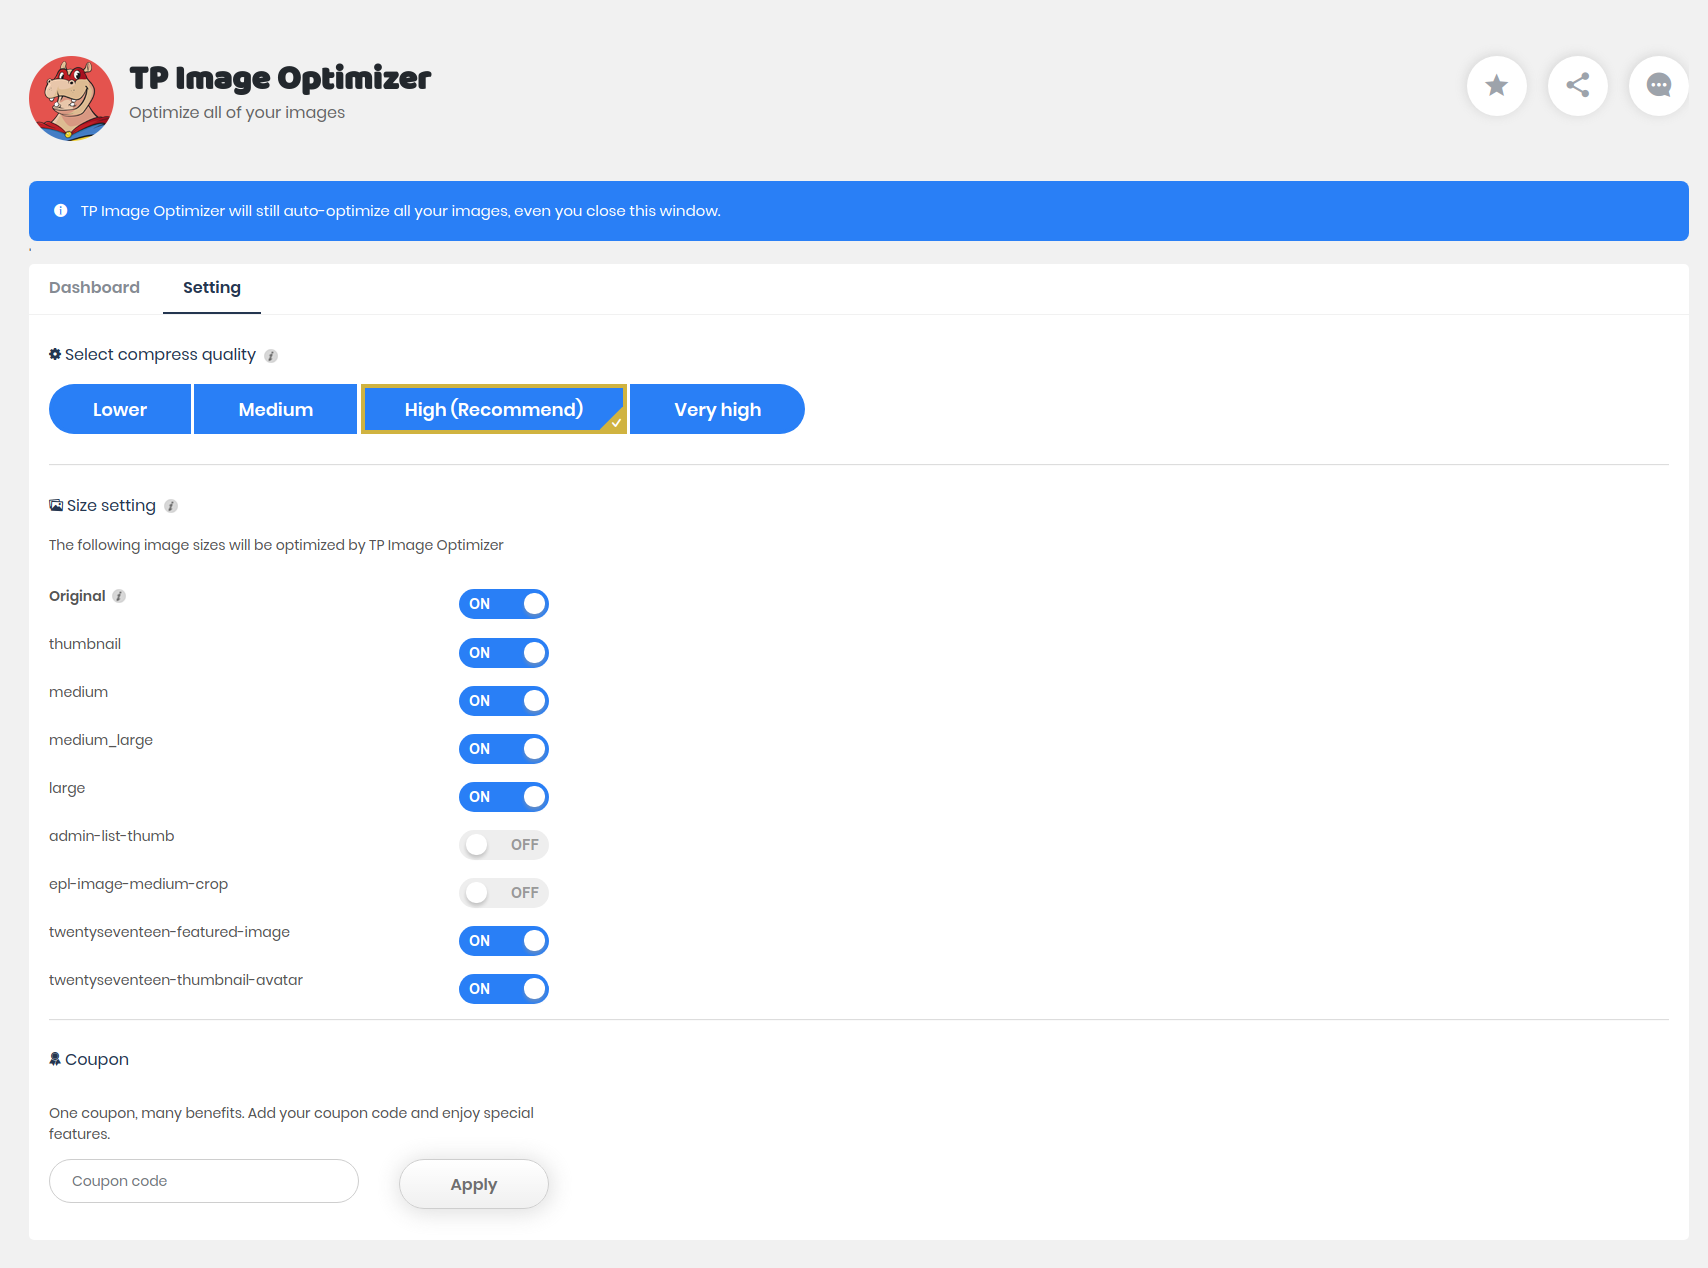Click the 'Optimize all of your images' subtitle
Screen dimensions: 1708x1268
237,113
